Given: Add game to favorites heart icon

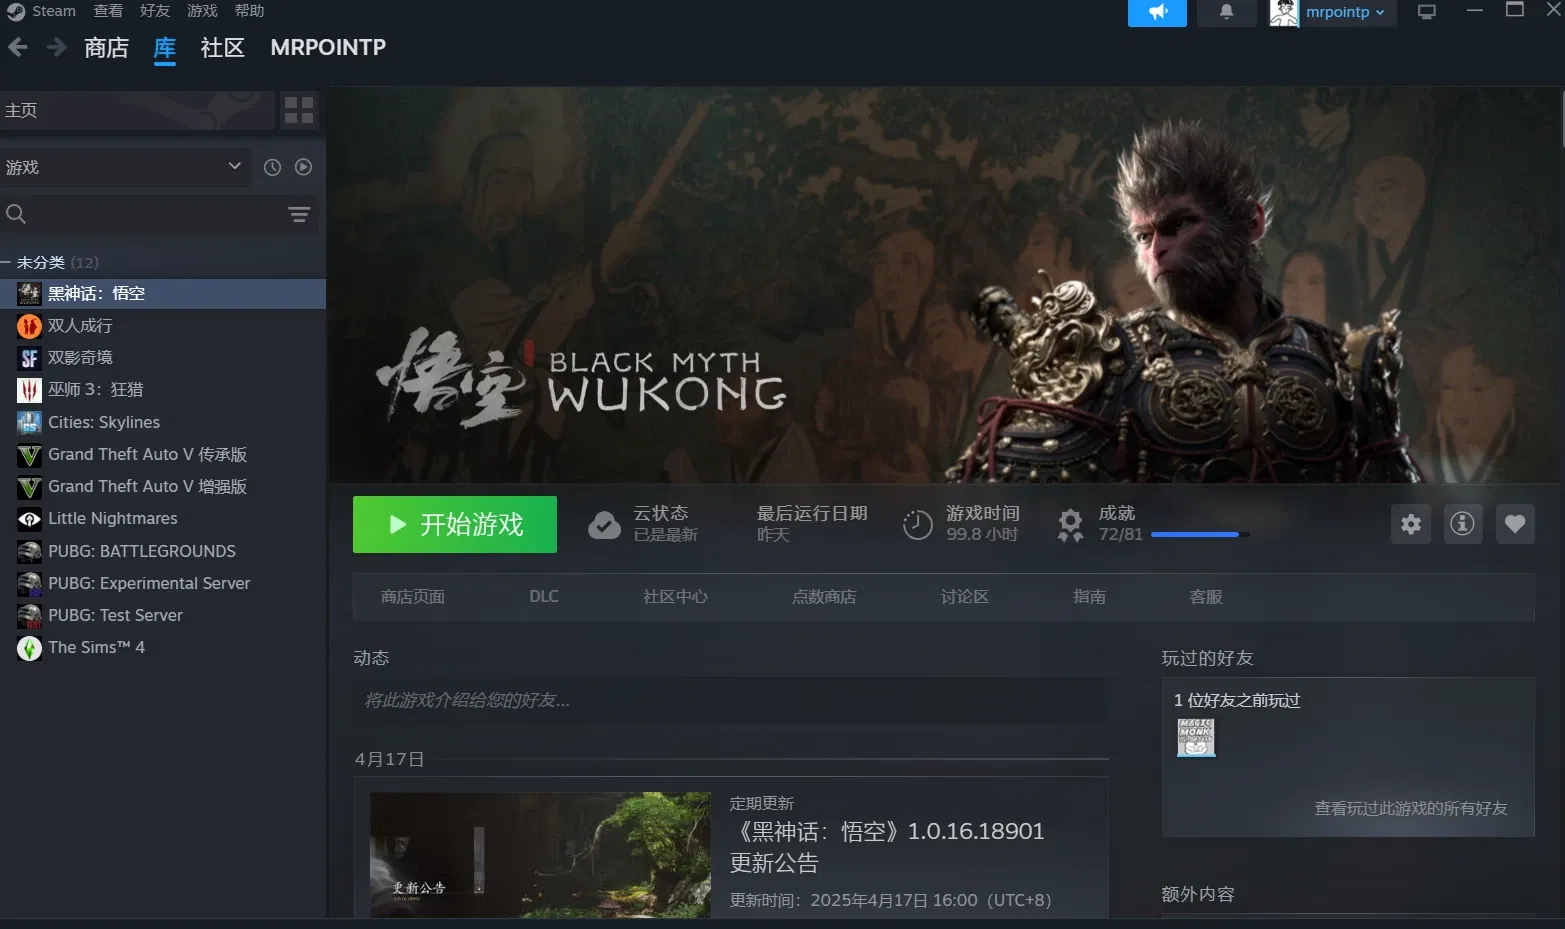Looking at the screenshot, I should tap(1515, 524).
